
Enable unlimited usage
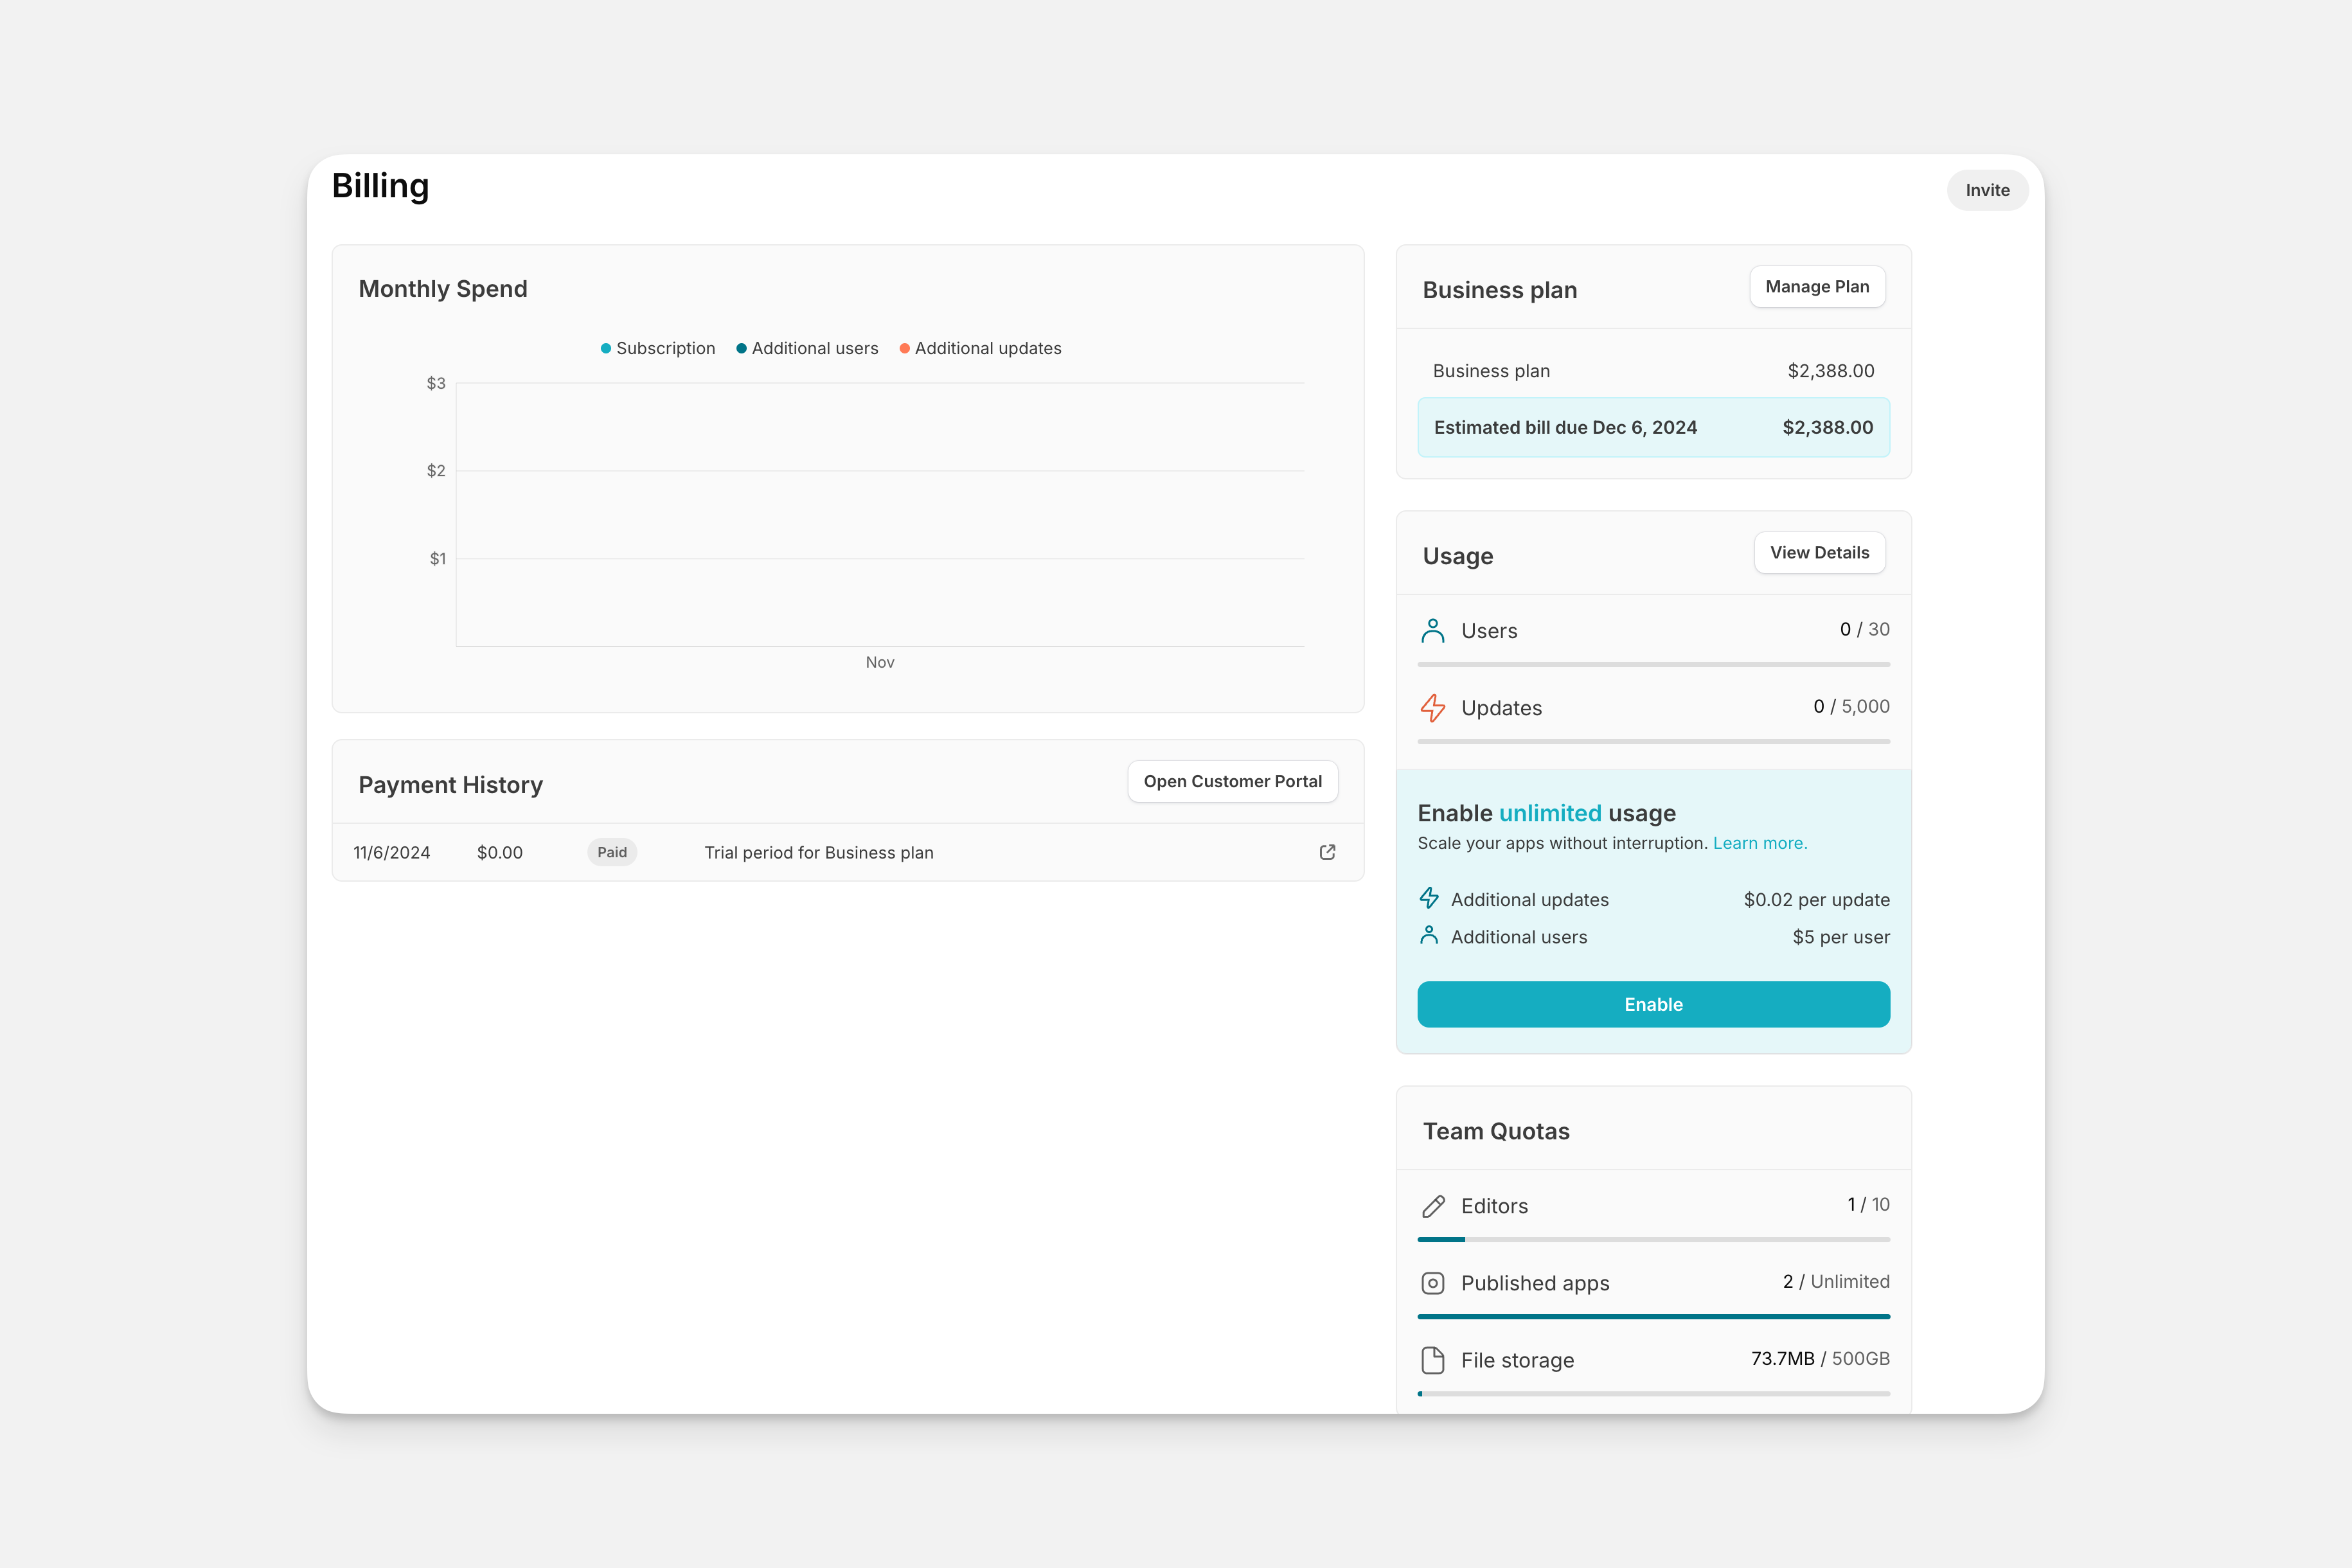(1653, 1004)
